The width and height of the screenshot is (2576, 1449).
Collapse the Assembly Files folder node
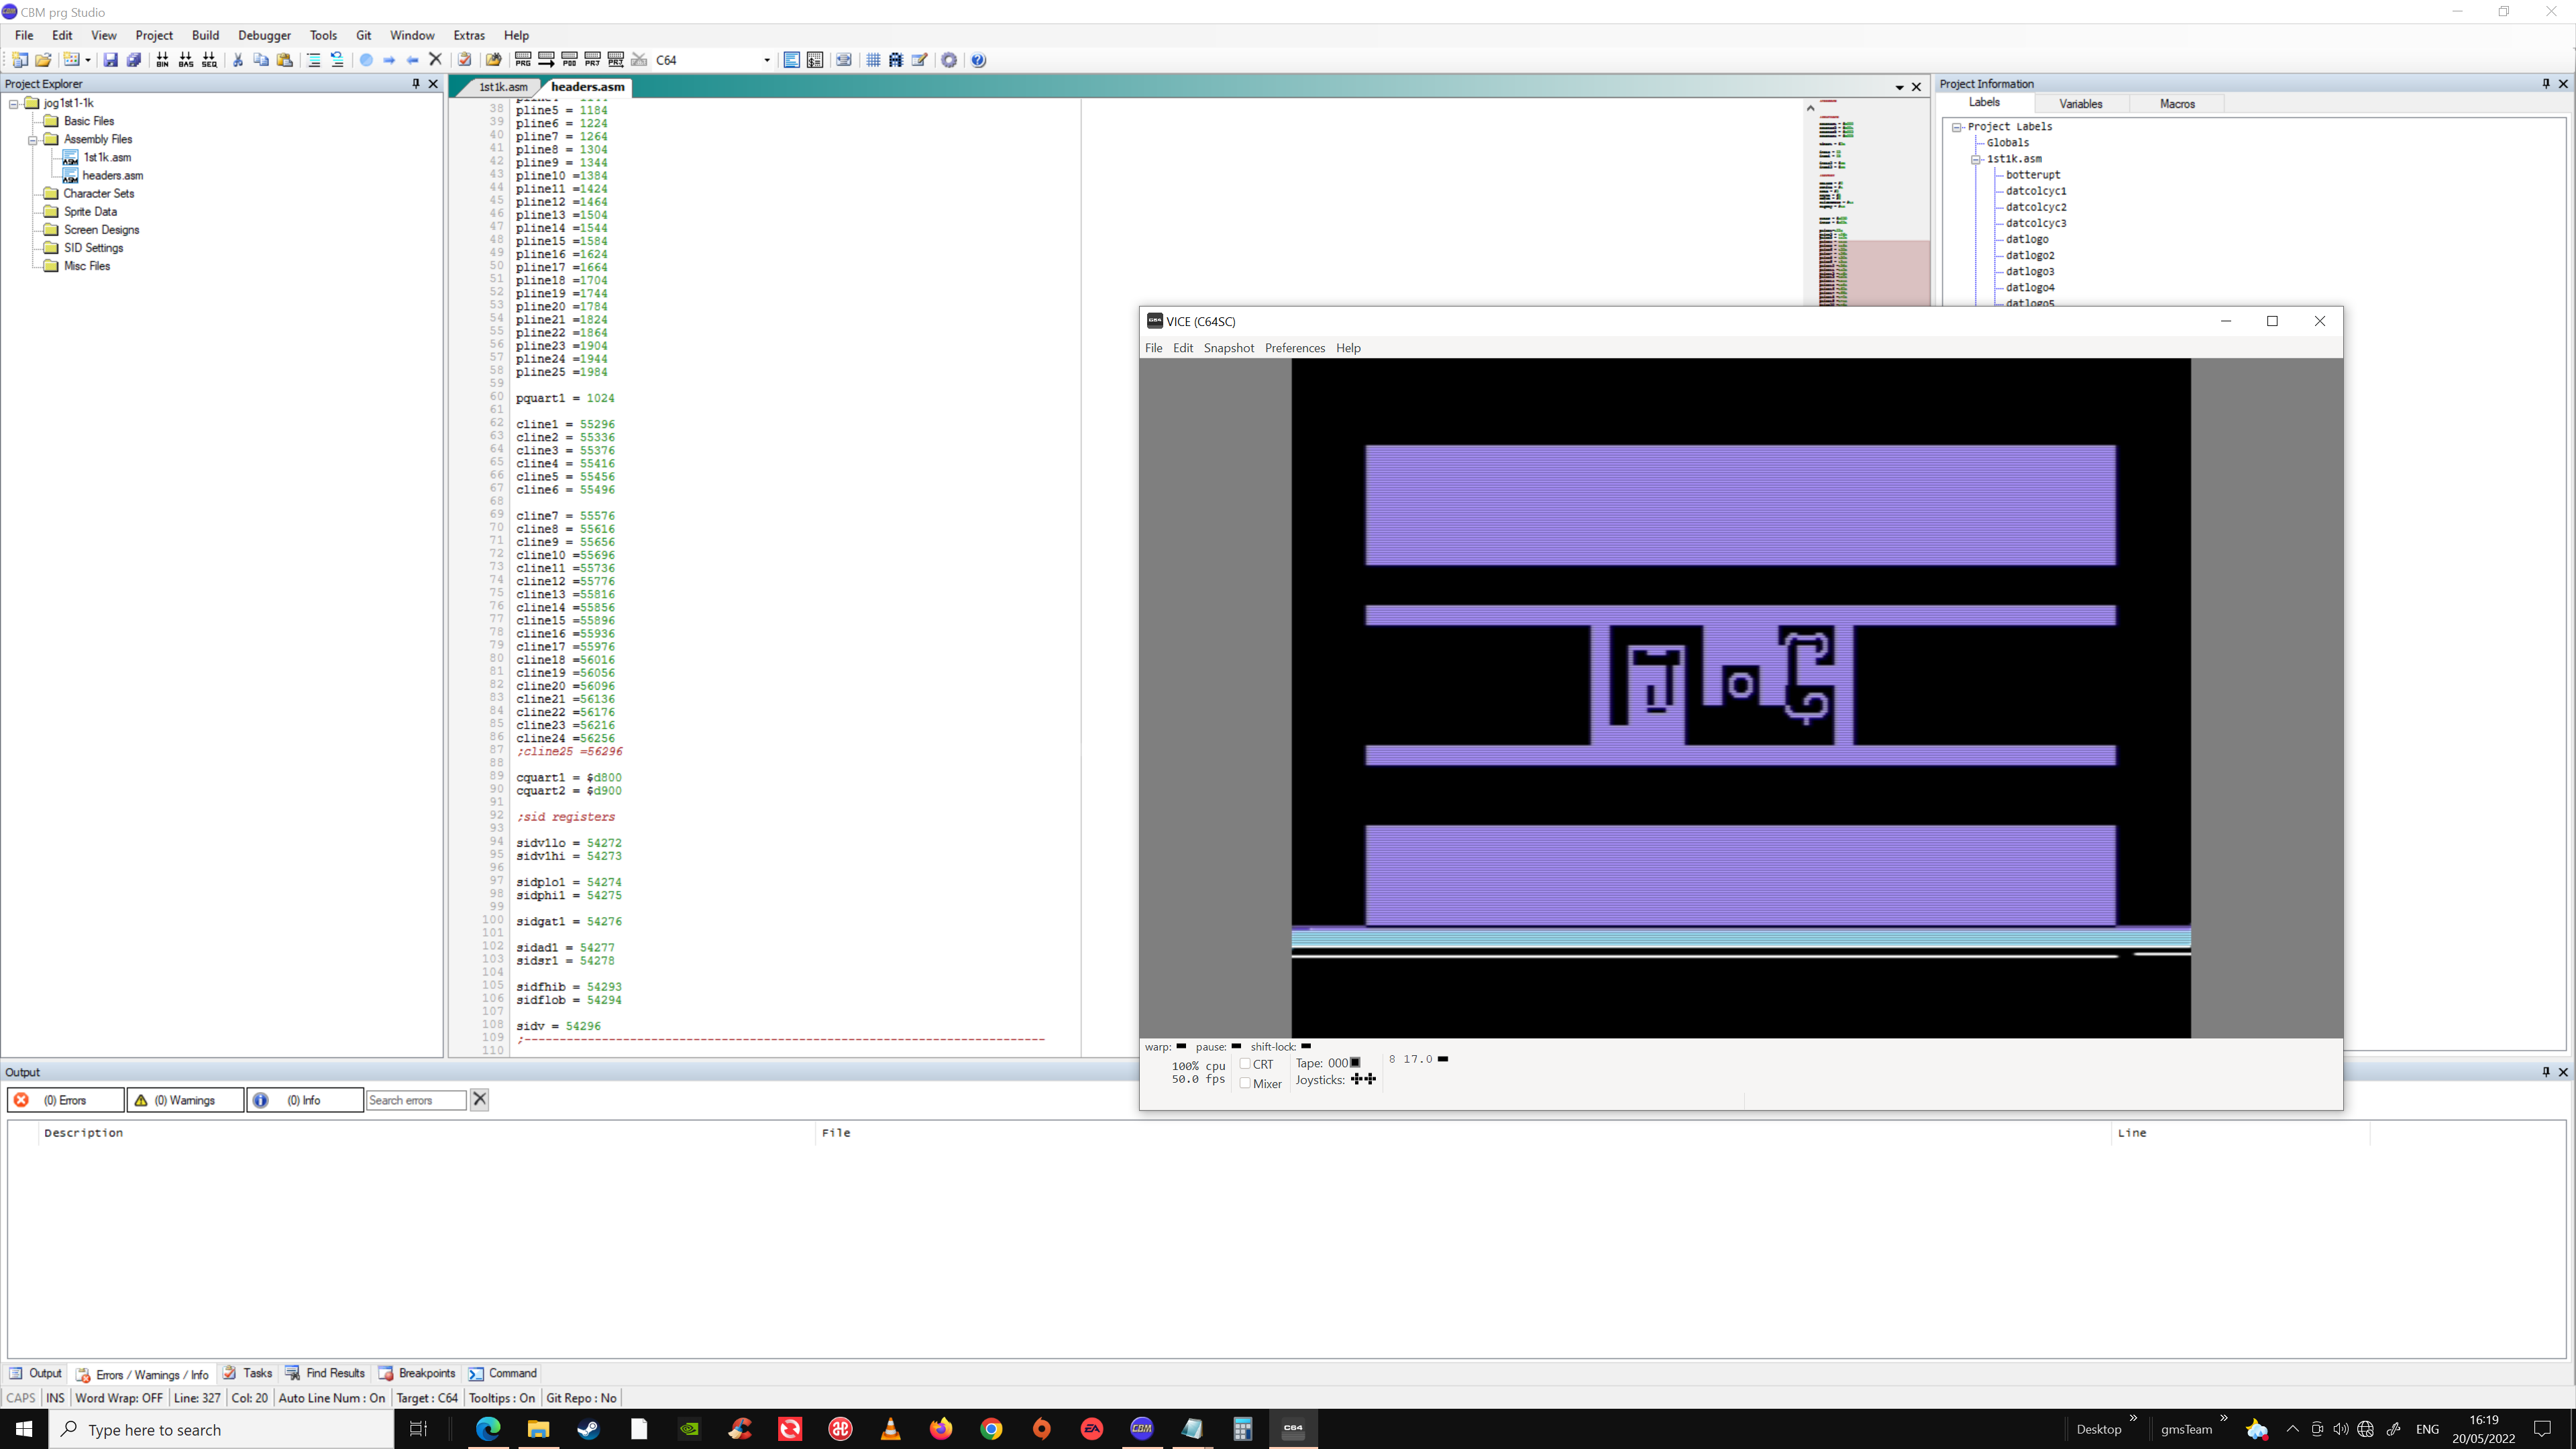(33, 140)
